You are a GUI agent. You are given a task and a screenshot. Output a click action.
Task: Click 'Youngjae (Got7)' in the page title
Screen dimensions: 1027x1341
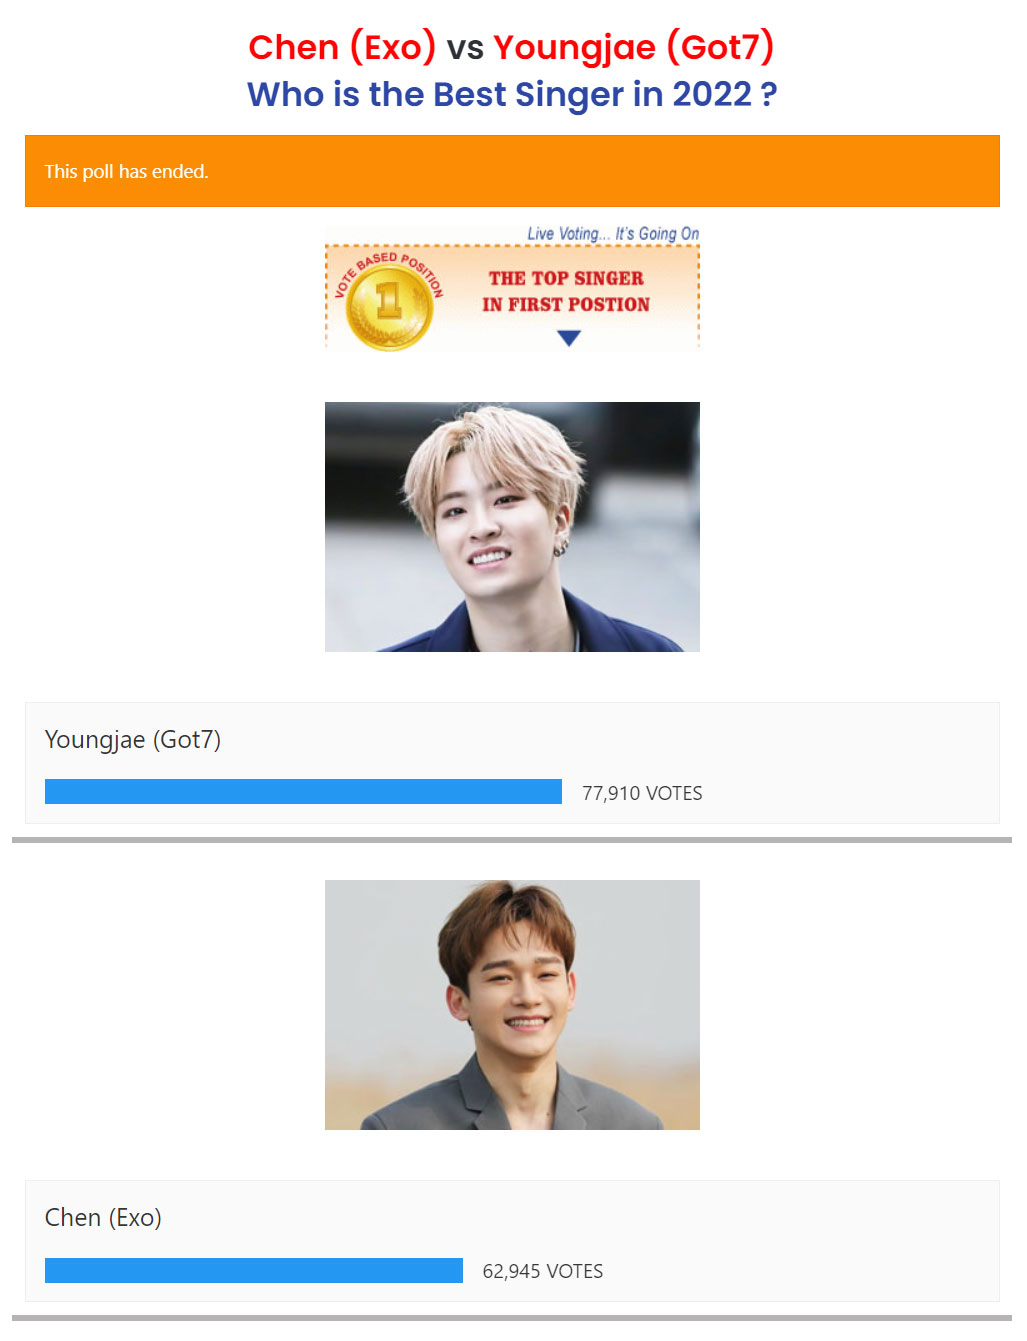[x=634, y=47]
